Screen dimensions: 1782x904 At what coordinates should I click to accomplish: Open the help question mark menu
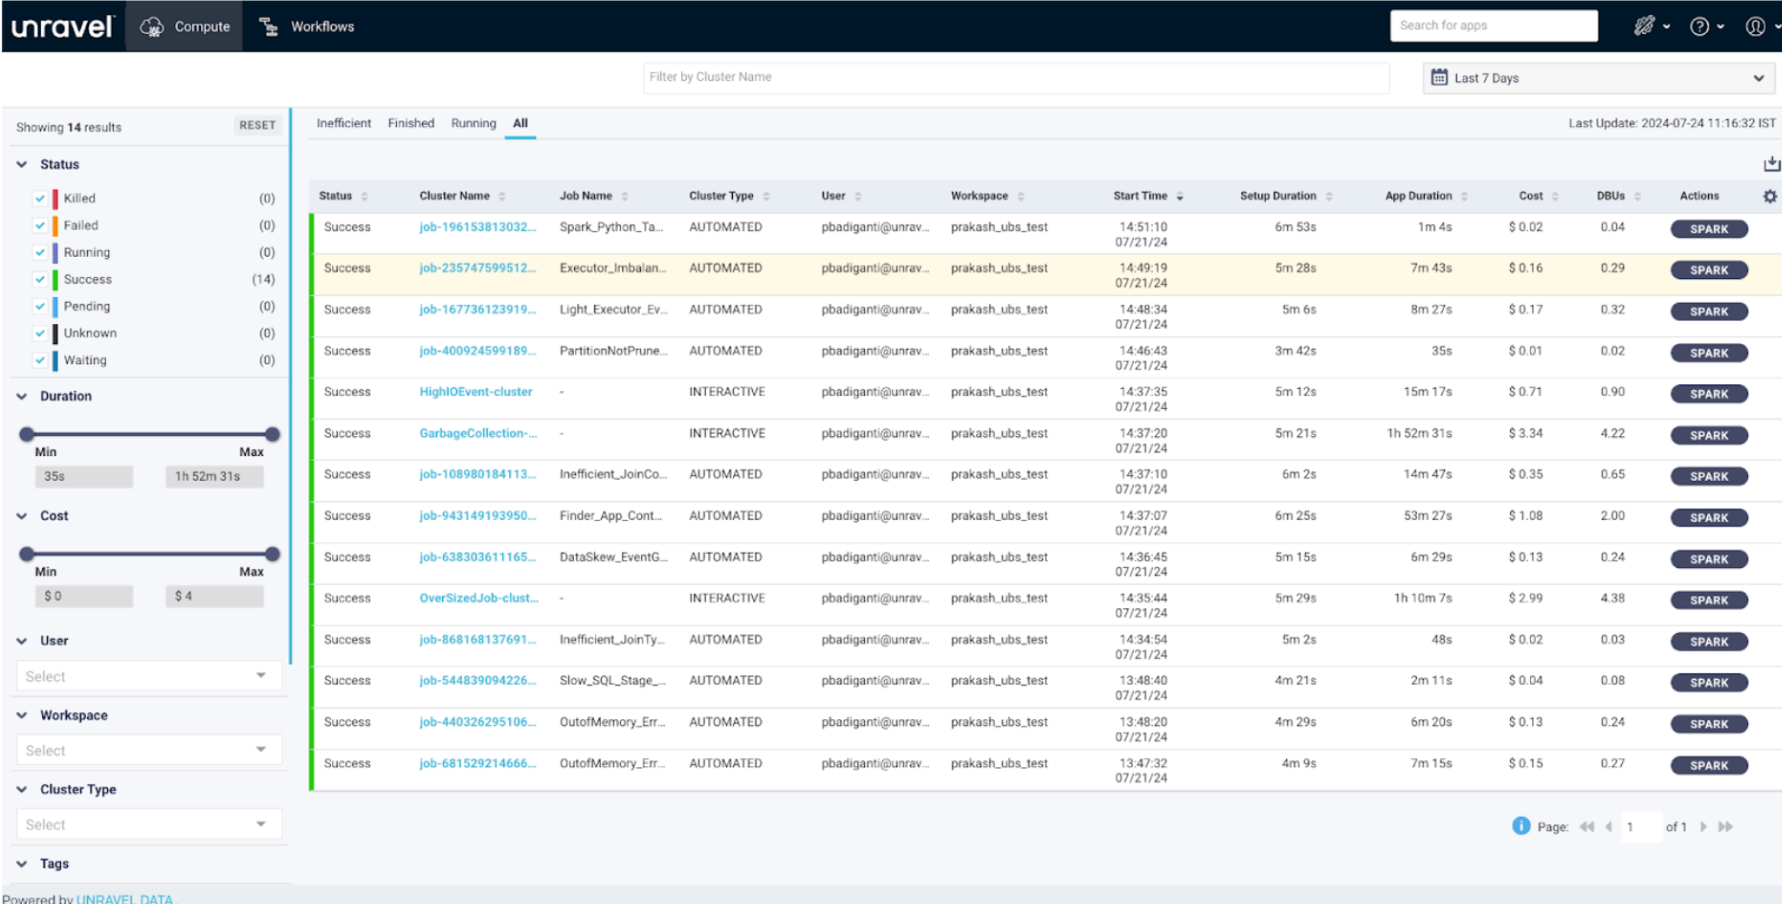[1699, 27]
